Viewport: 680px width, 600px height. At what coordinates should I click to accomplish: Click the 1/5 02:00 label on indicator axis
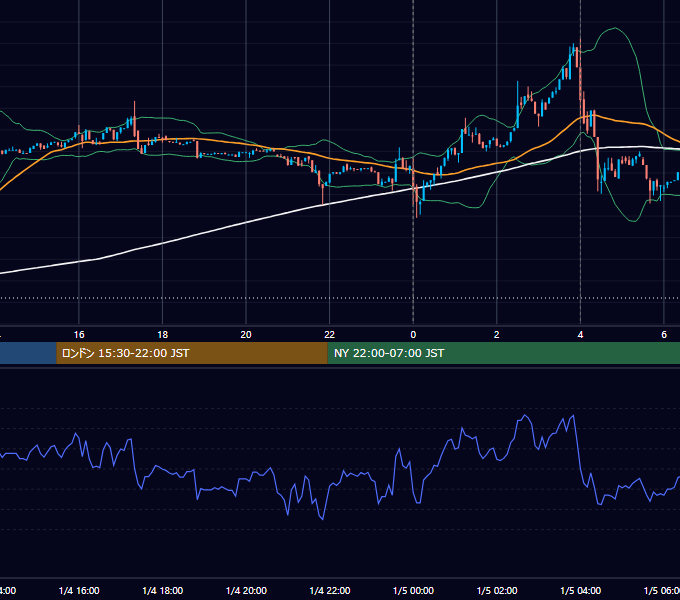pyautogui.click(x=497, y=591)
